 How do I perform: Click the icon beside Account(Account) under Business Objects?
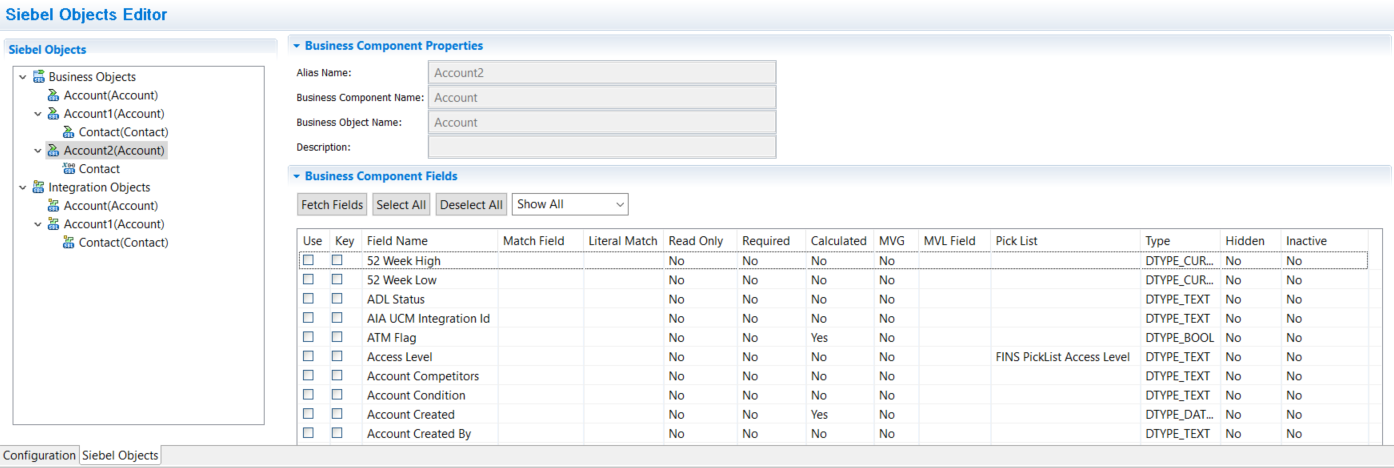[x=54, y=95]
